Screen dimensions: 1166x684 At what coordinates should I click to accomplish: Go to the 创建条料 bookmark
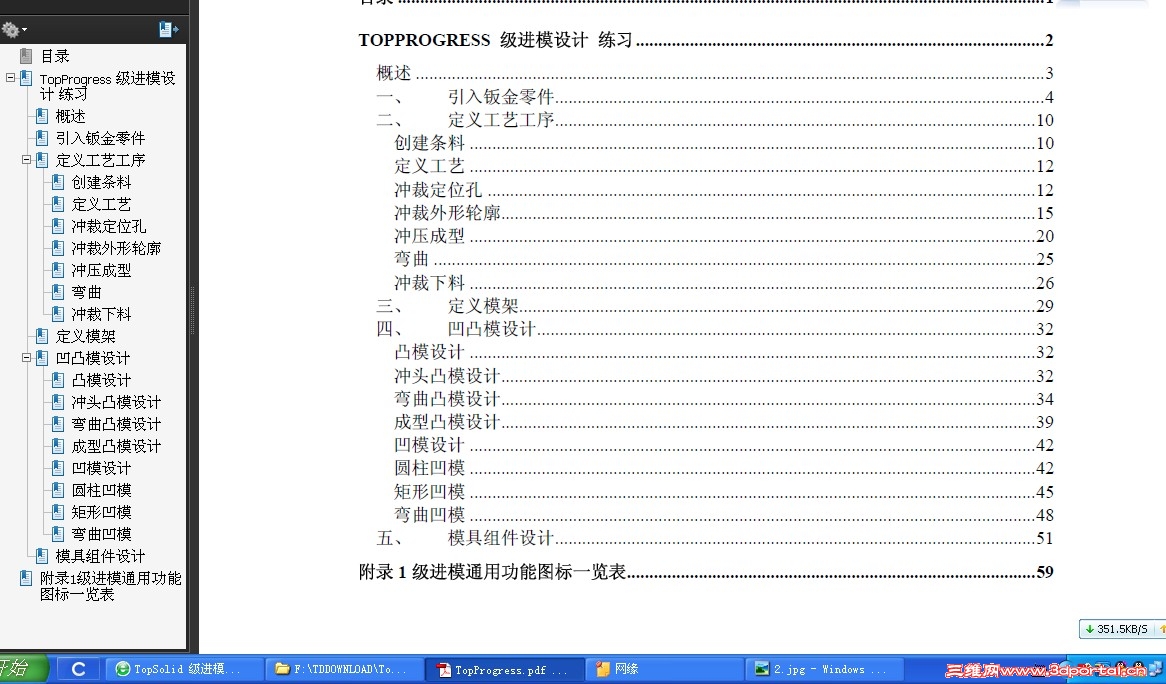pos(102,182)
